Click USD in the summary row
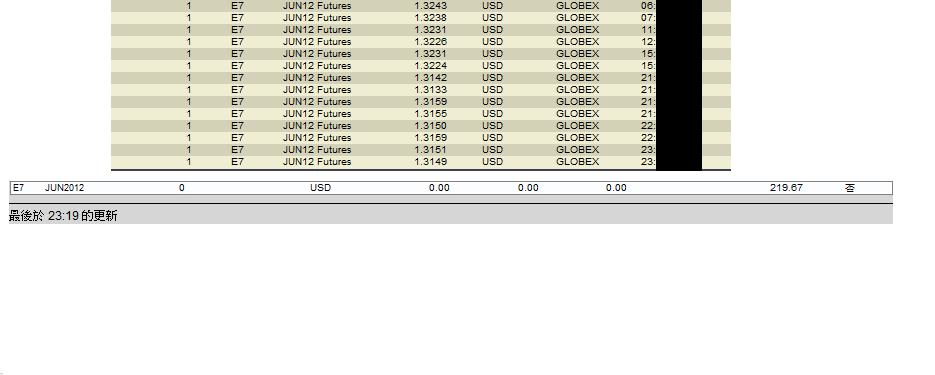This screenshot has width=935, height=375. click(x=320, y=188)
